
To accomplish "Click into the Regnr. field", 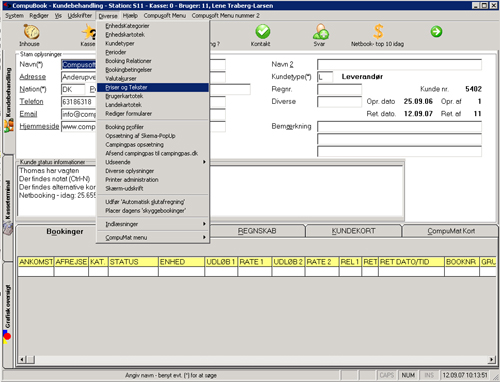I will (x=339, y=89).
